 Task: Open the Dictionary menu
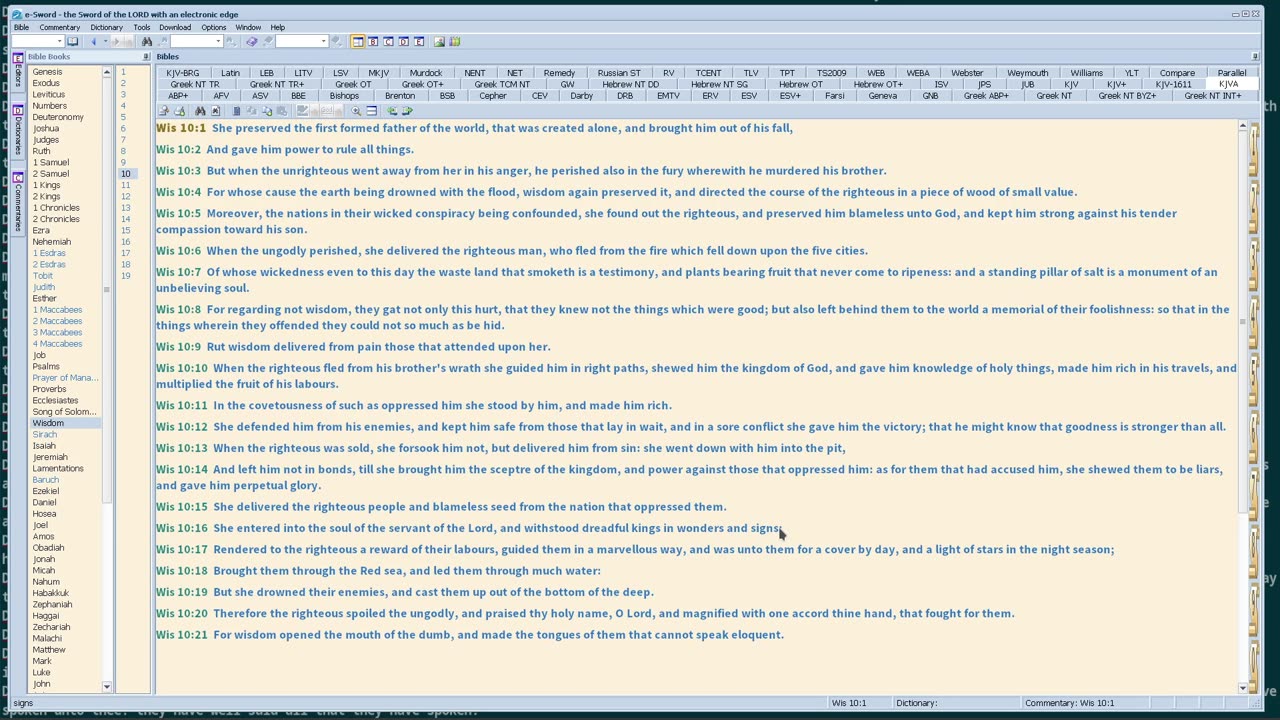106,27
